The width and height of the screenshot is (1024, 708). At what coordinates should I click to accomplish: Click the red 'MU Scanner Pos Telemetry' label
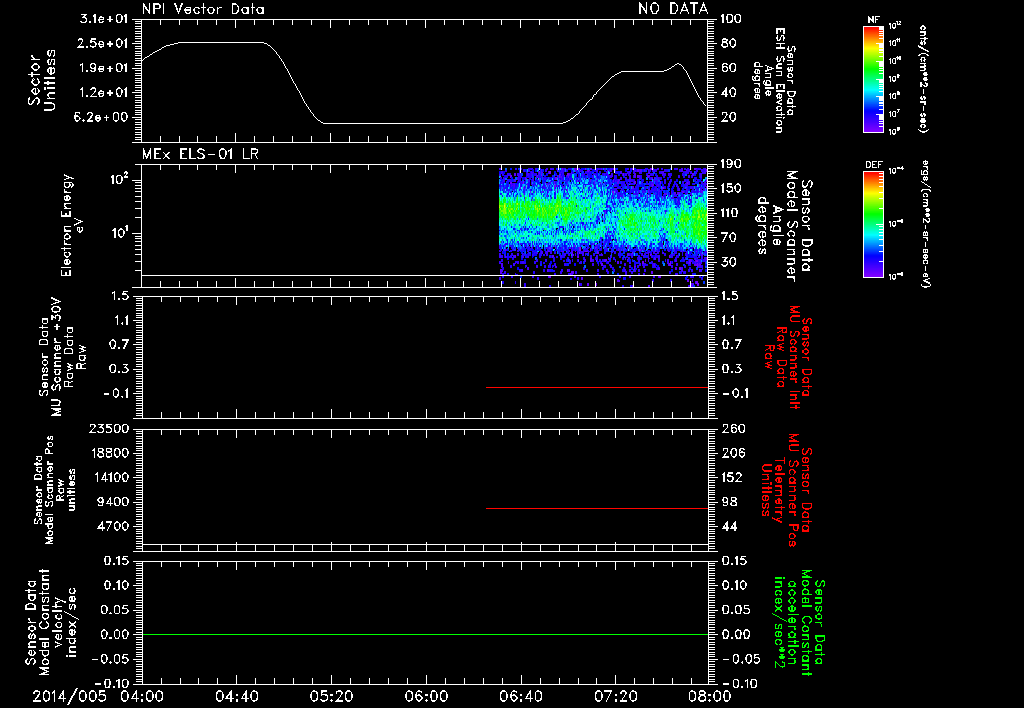[786, 489]
